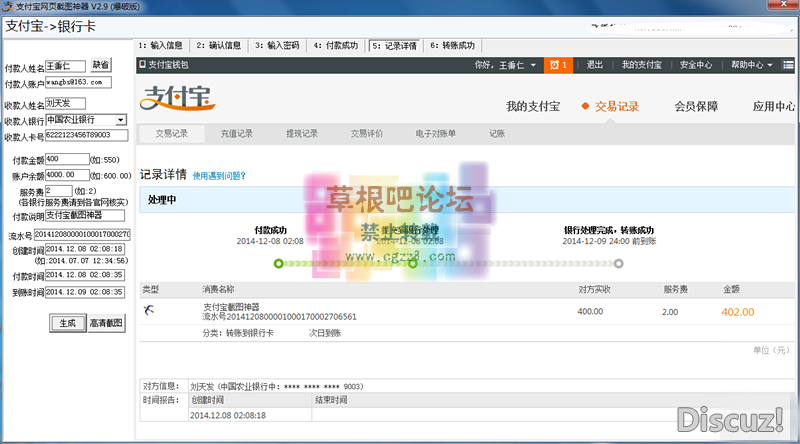The height and width of the screenshot is (444, 800).
Task: Switch to tab 2: 确认信息
Action: [x=219, y=45]
